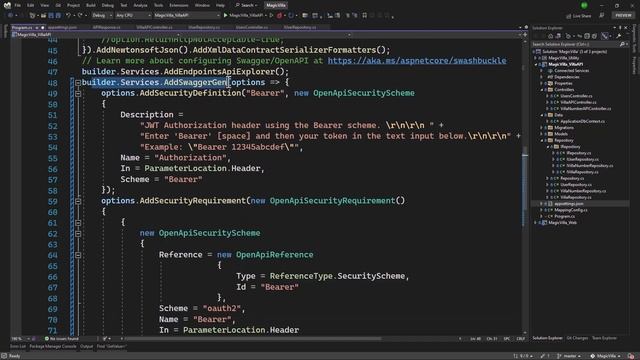Screen dimensions: 640x360
Task: Click the Search Solution Explorer input field
Action: 575,44
